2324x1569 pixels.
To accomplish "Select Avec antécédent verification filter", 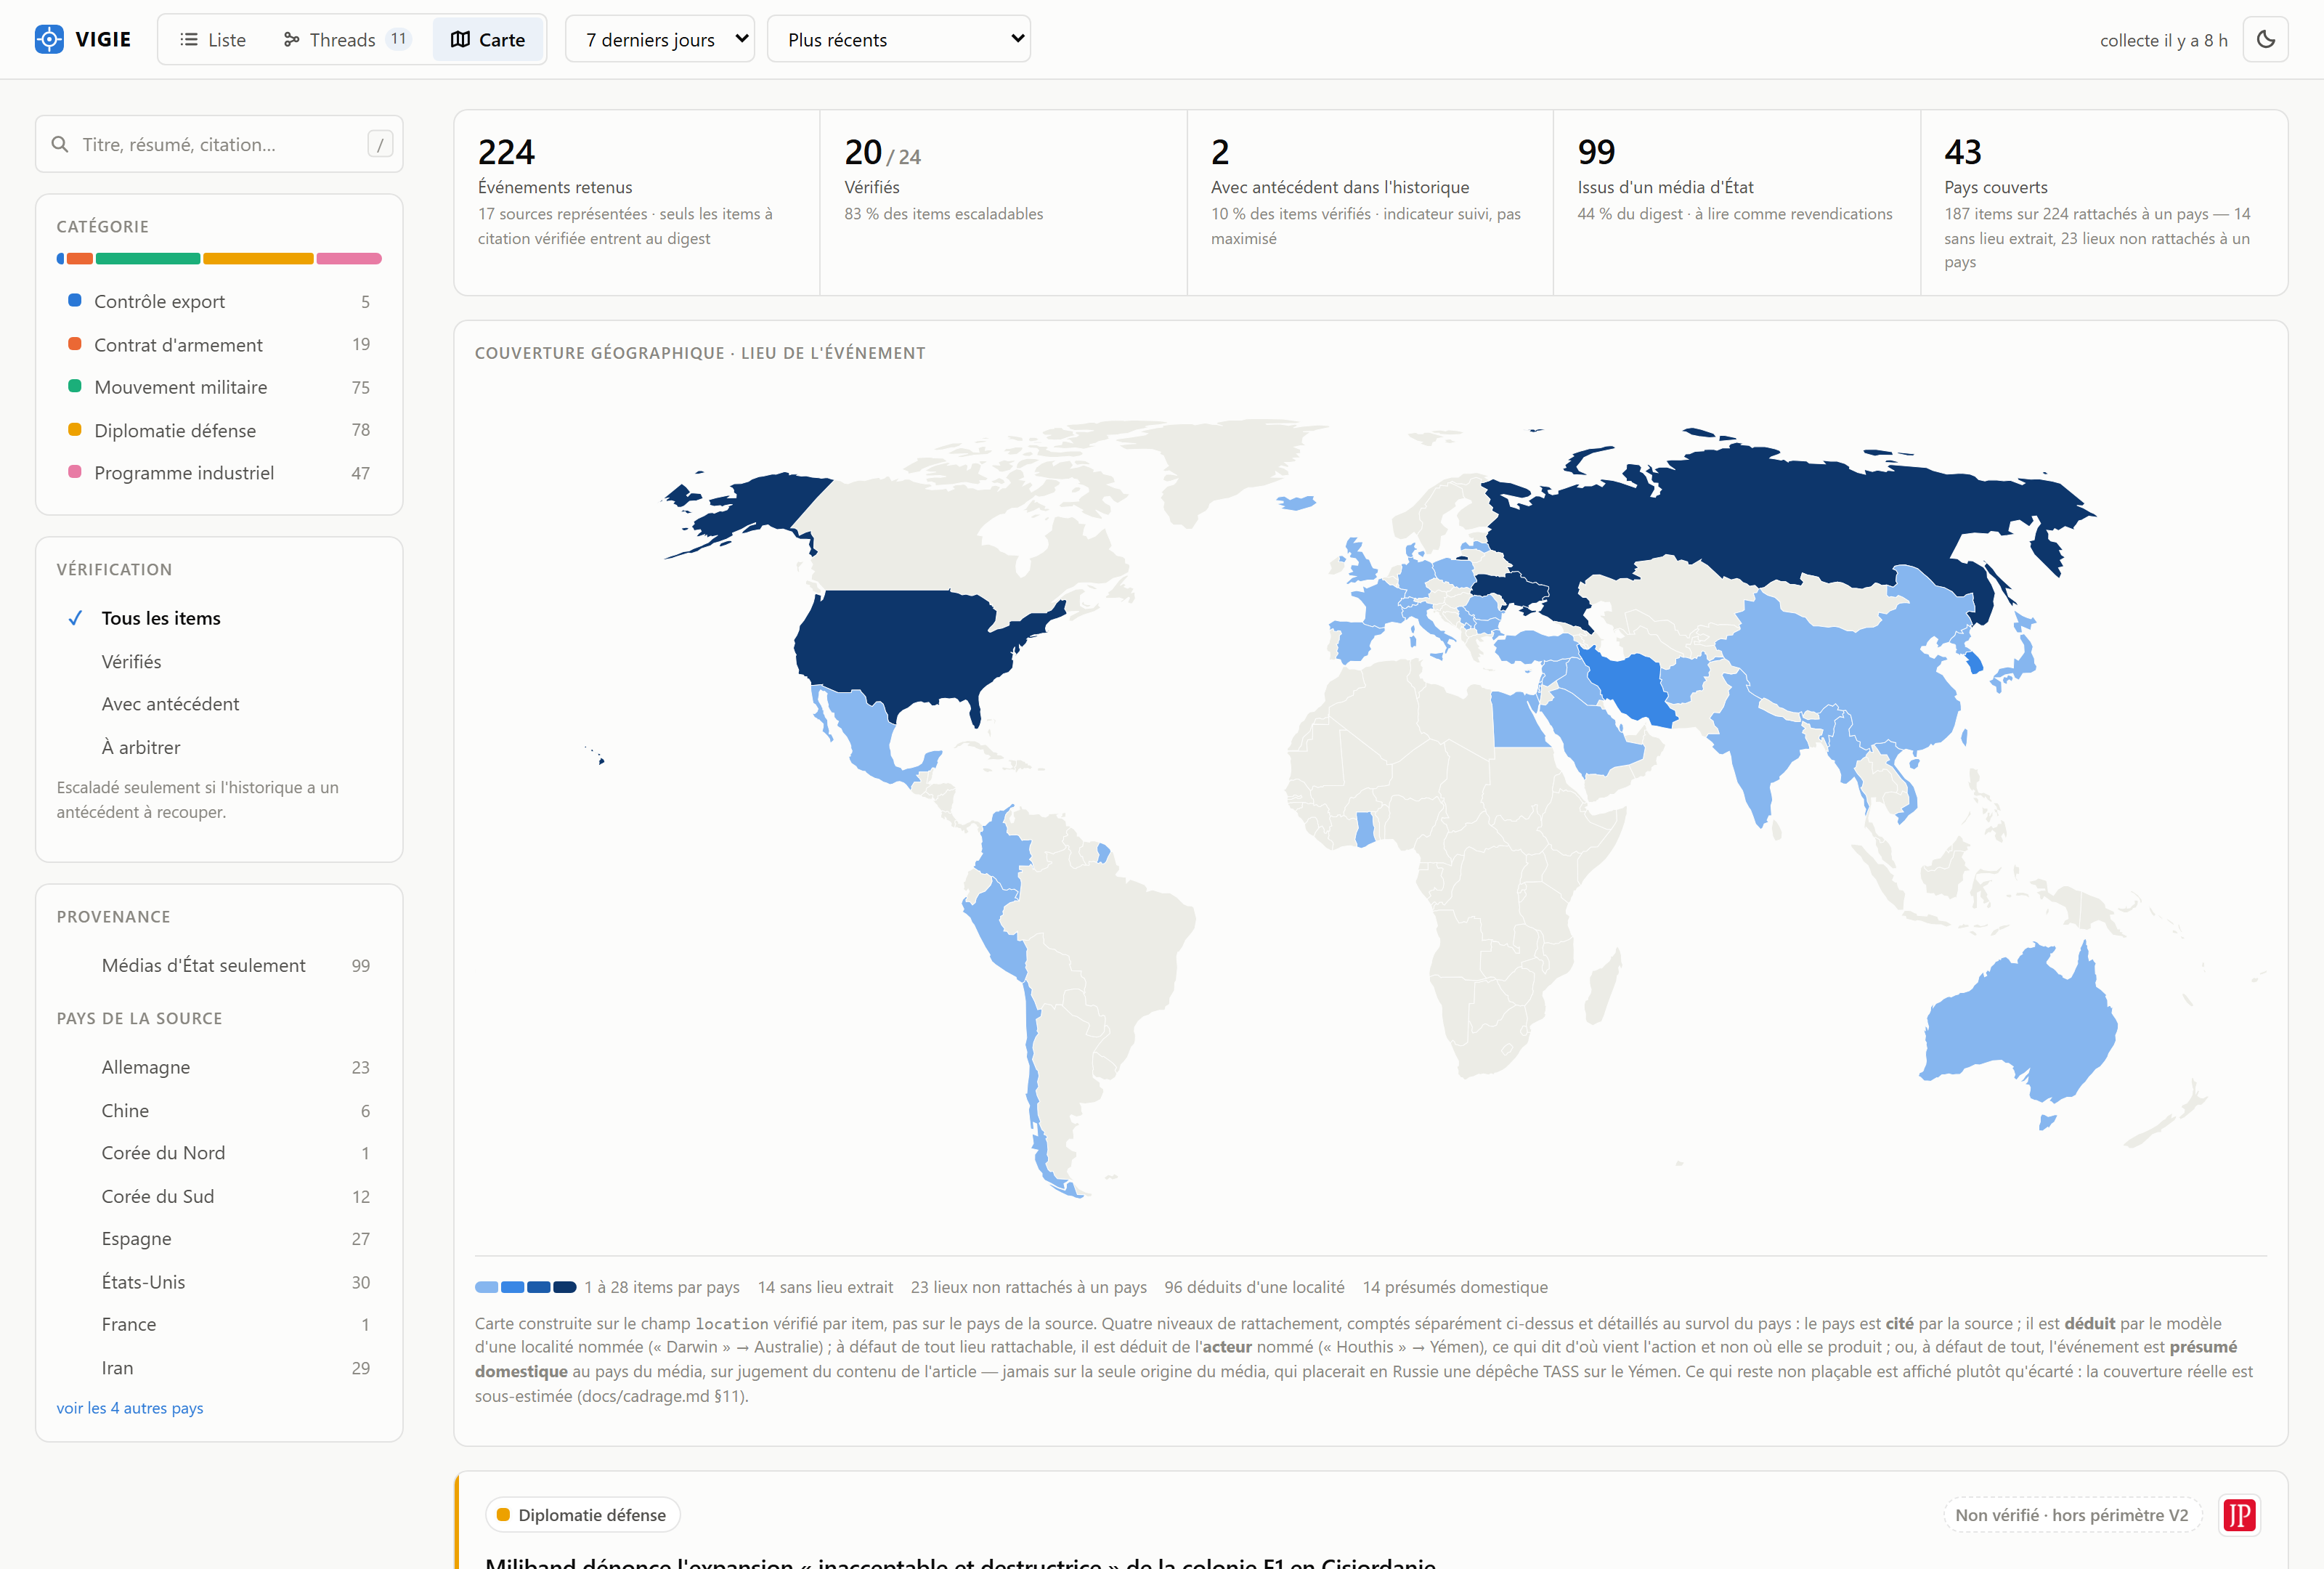I will [x=219, y=704].
